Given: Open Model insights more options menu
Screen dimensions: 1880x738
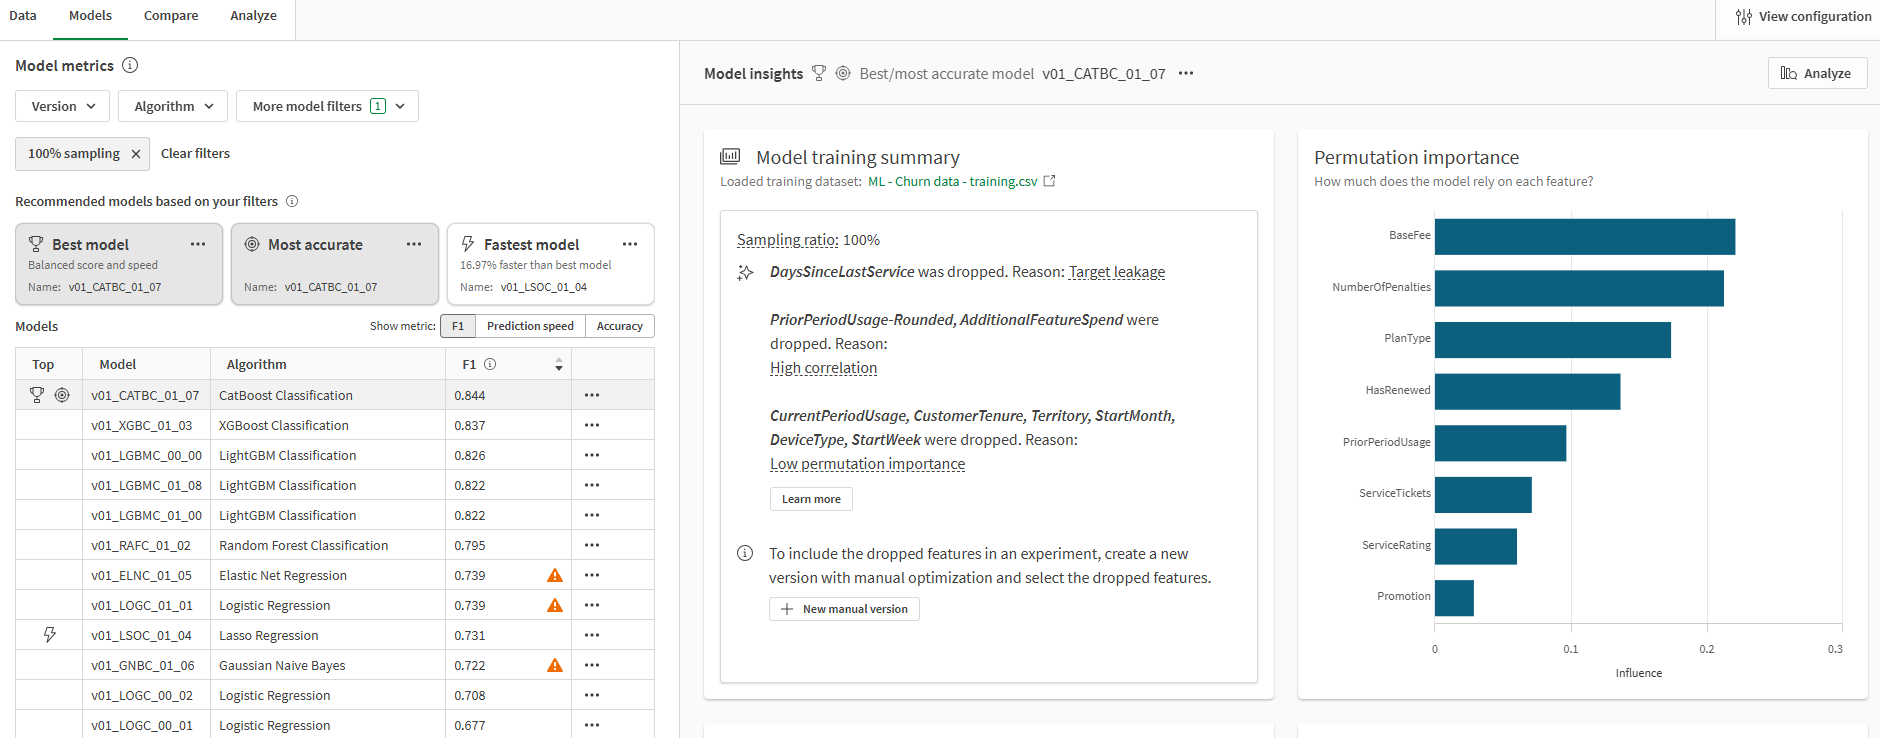Looking at the screenshot, I should [x=1186, y=74].
